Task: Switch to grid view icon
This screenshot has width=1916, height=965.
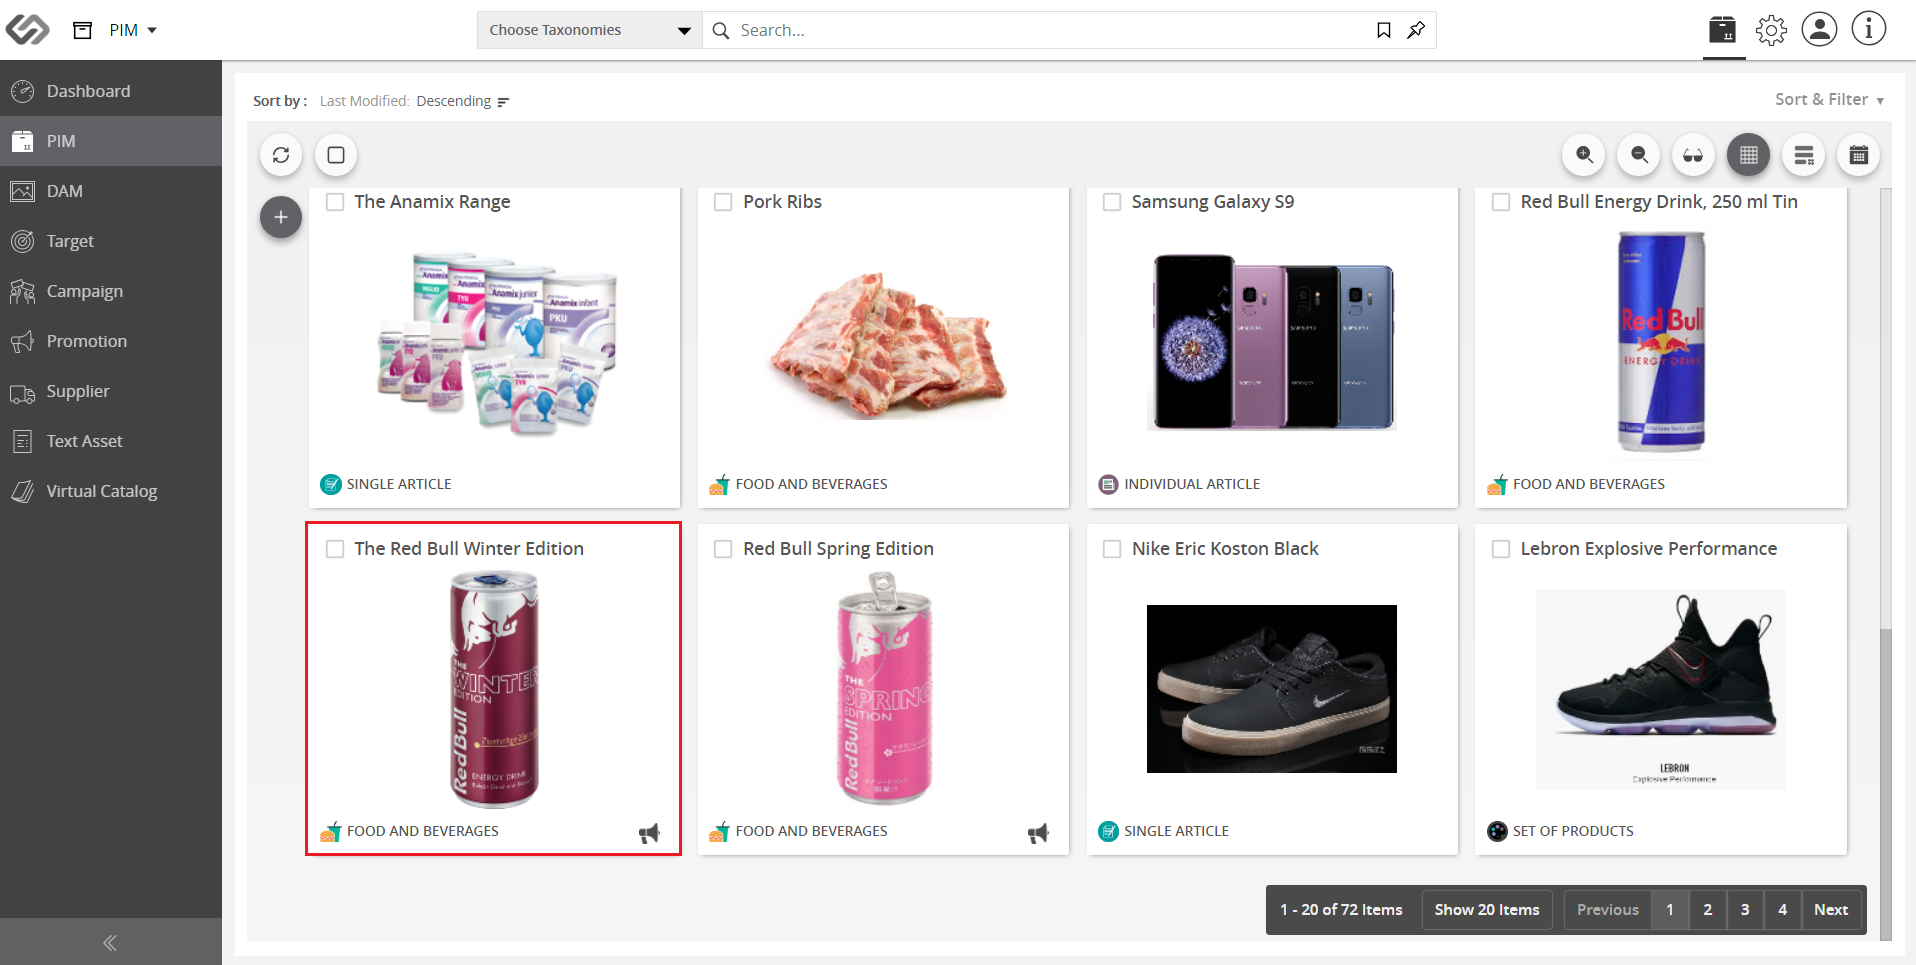Action: 1749,155
